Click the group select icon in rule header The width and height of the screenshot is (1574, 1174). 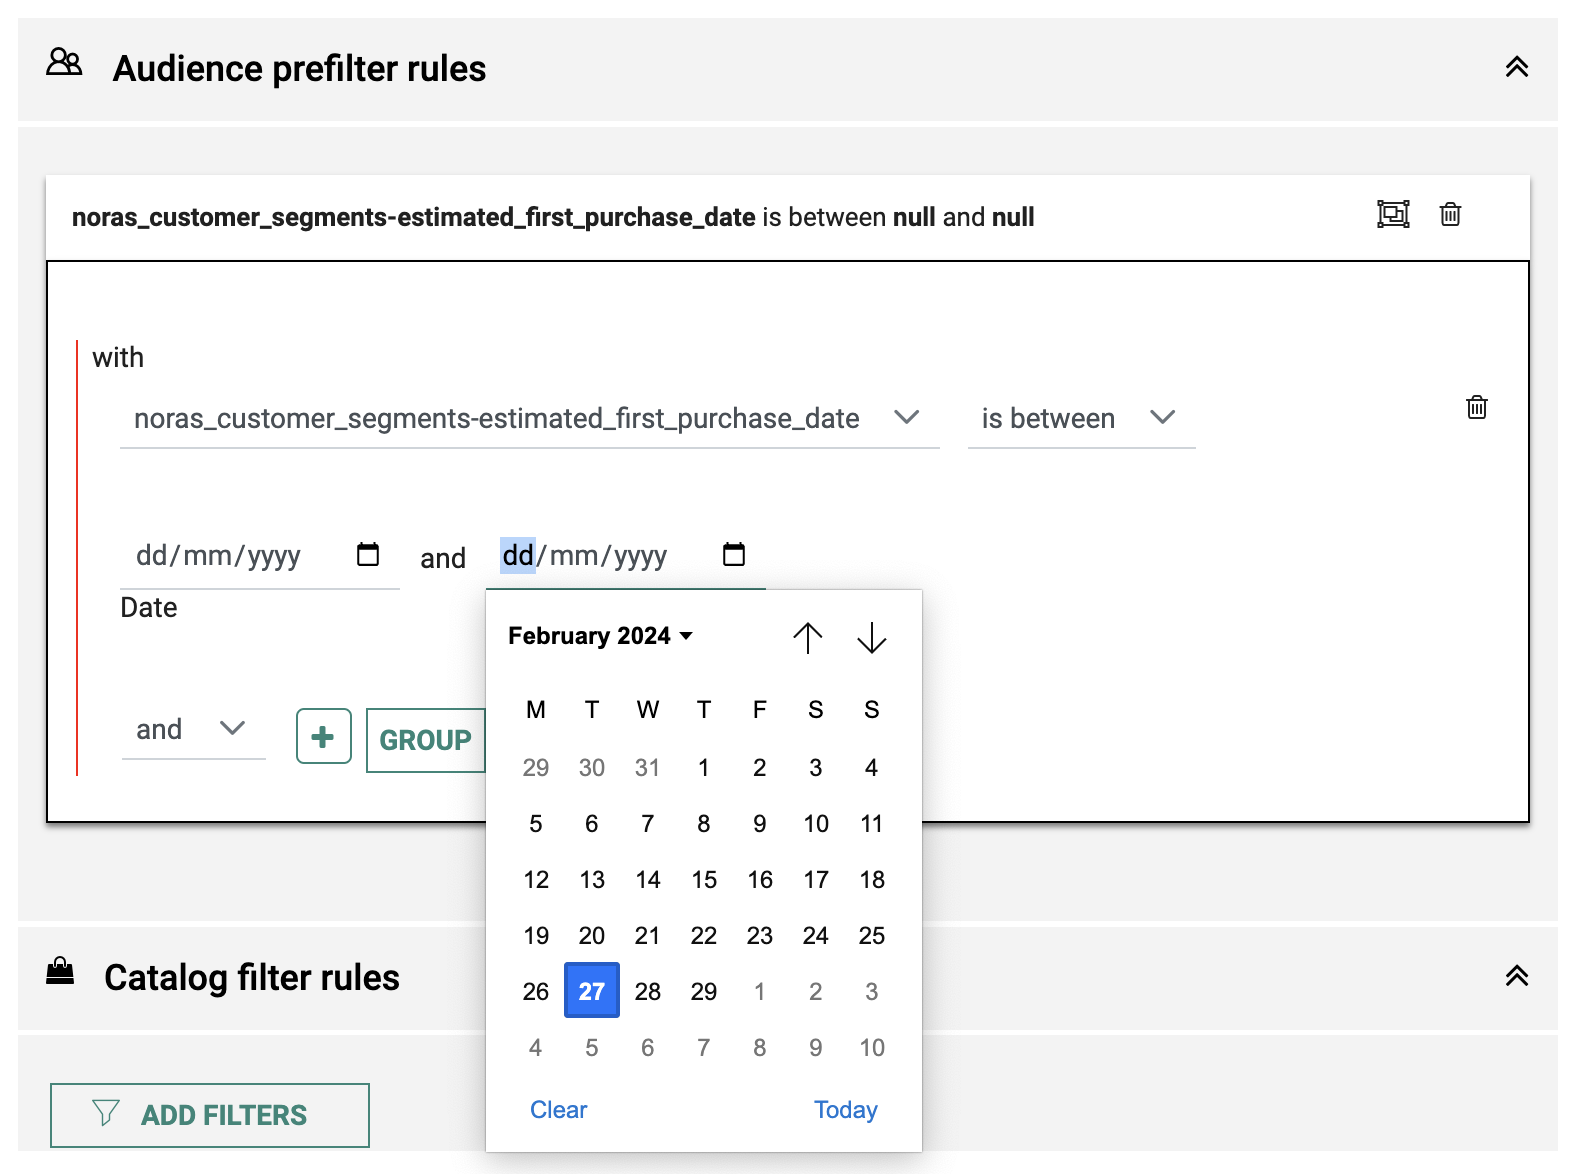tap(1392, 214)
